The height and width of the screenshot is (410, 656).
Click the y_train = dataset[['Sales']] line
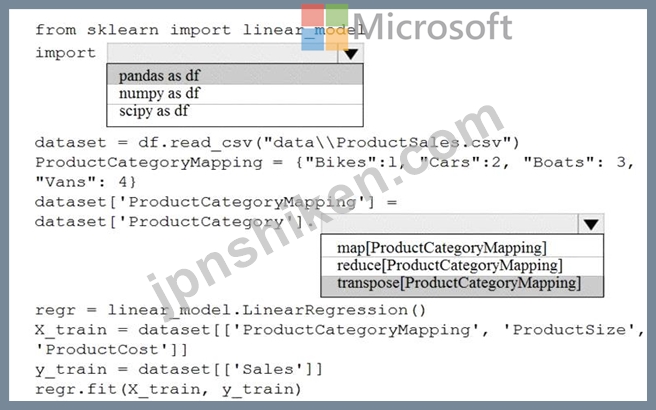click(179, 369)
